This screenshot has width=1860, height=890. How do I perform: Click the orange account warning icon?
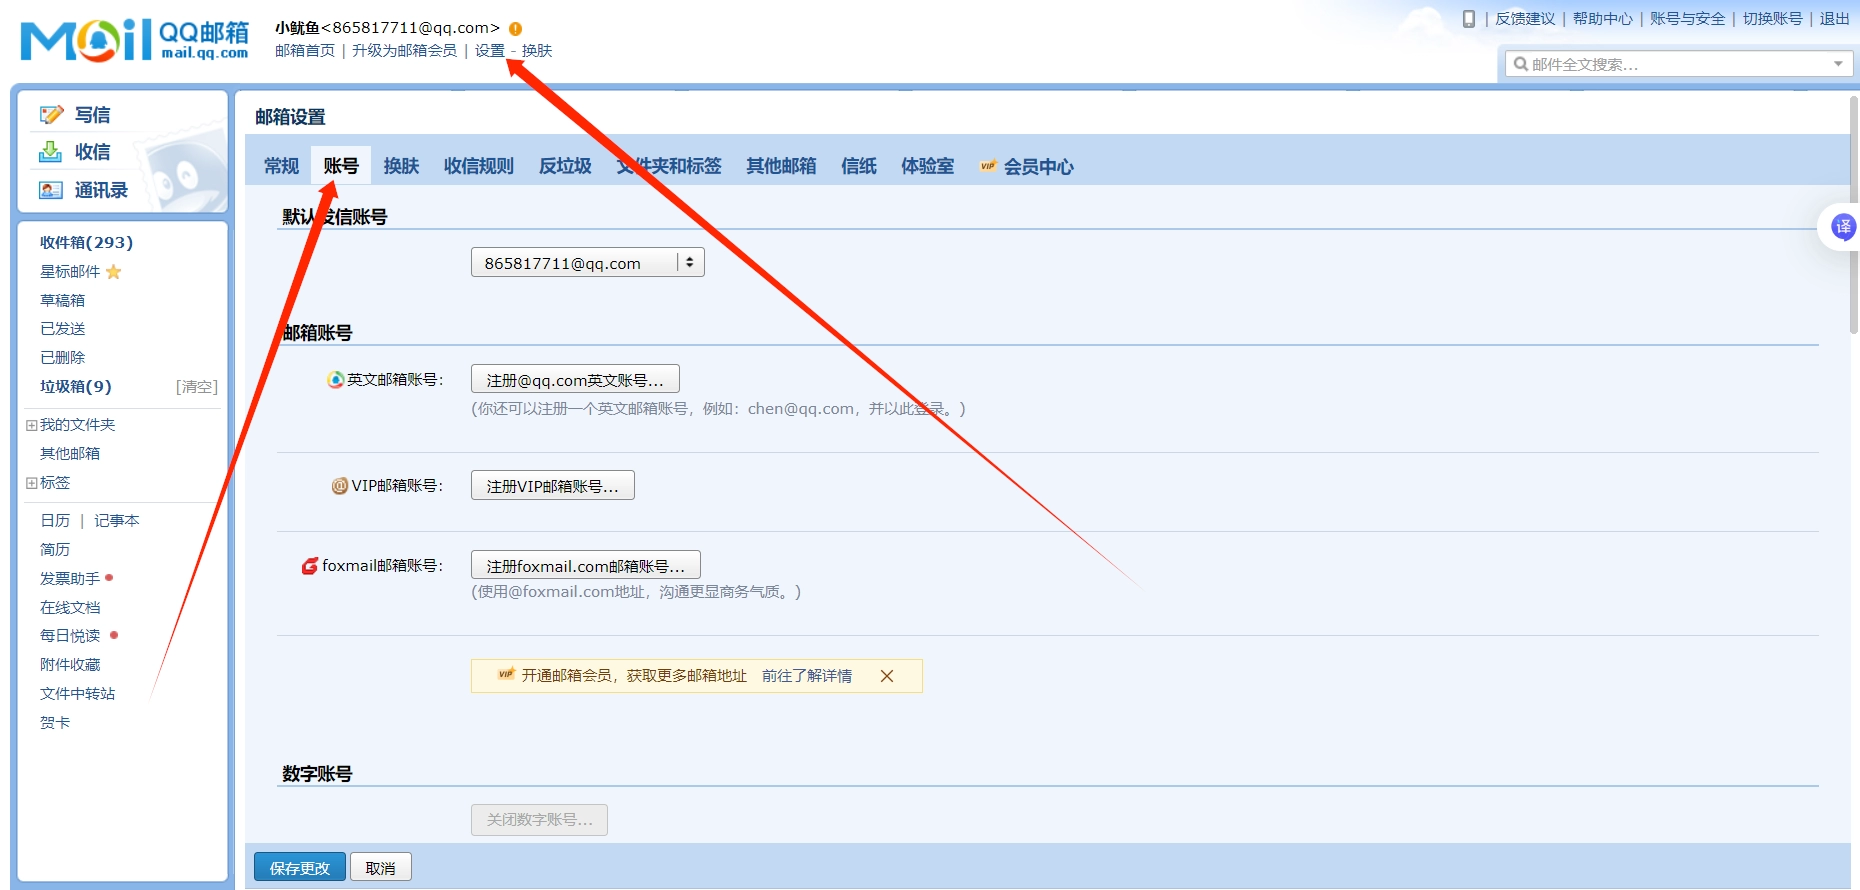click(515, 29)
